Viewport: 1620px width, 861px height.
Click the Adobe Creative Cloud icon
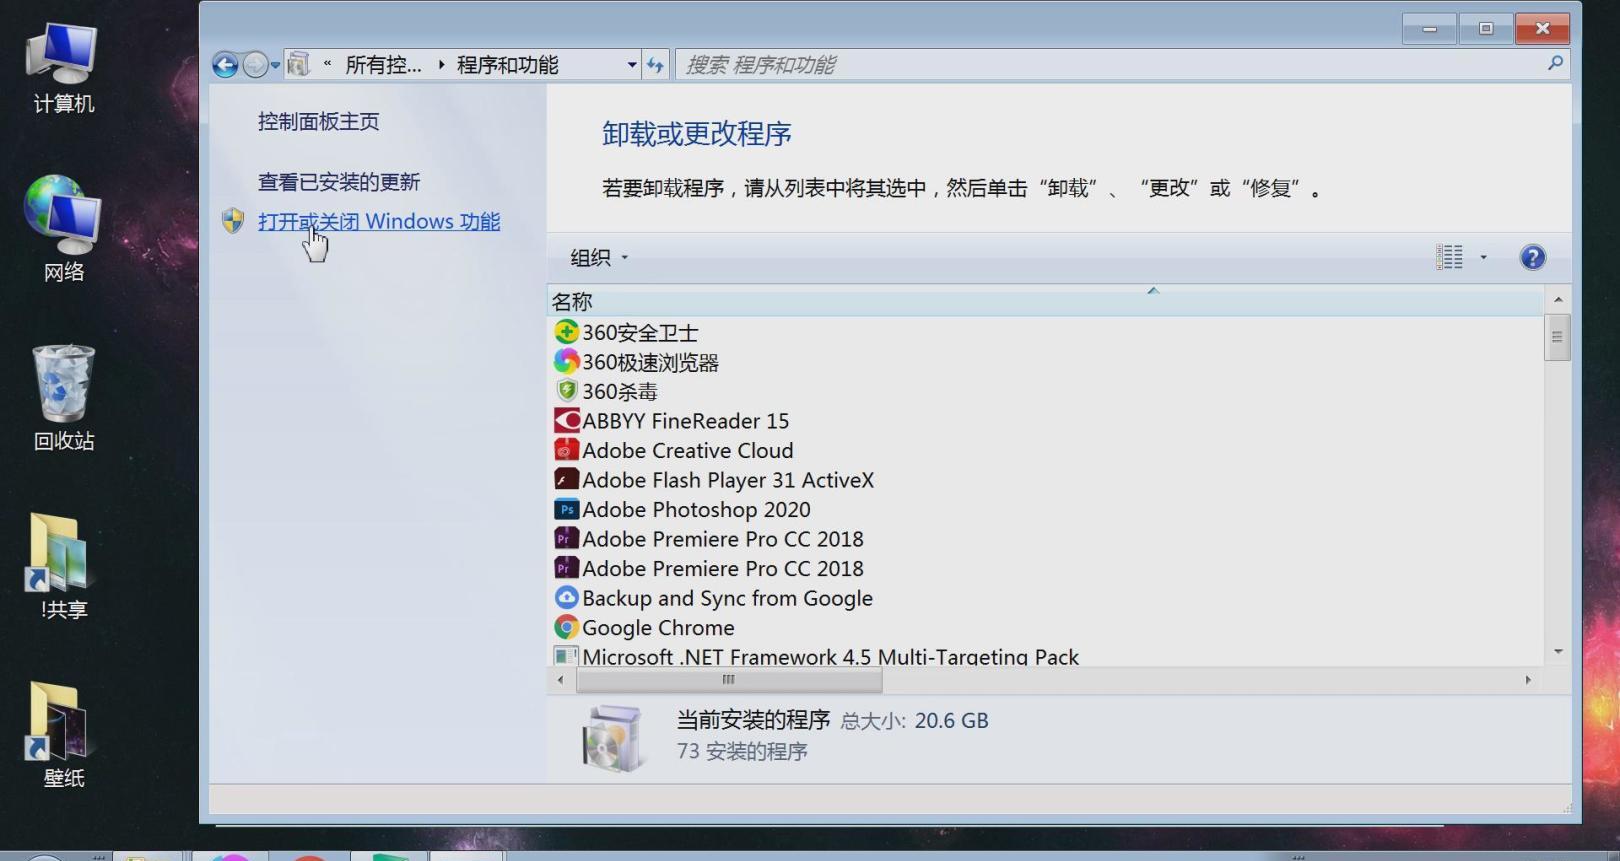tap(566, 450)
